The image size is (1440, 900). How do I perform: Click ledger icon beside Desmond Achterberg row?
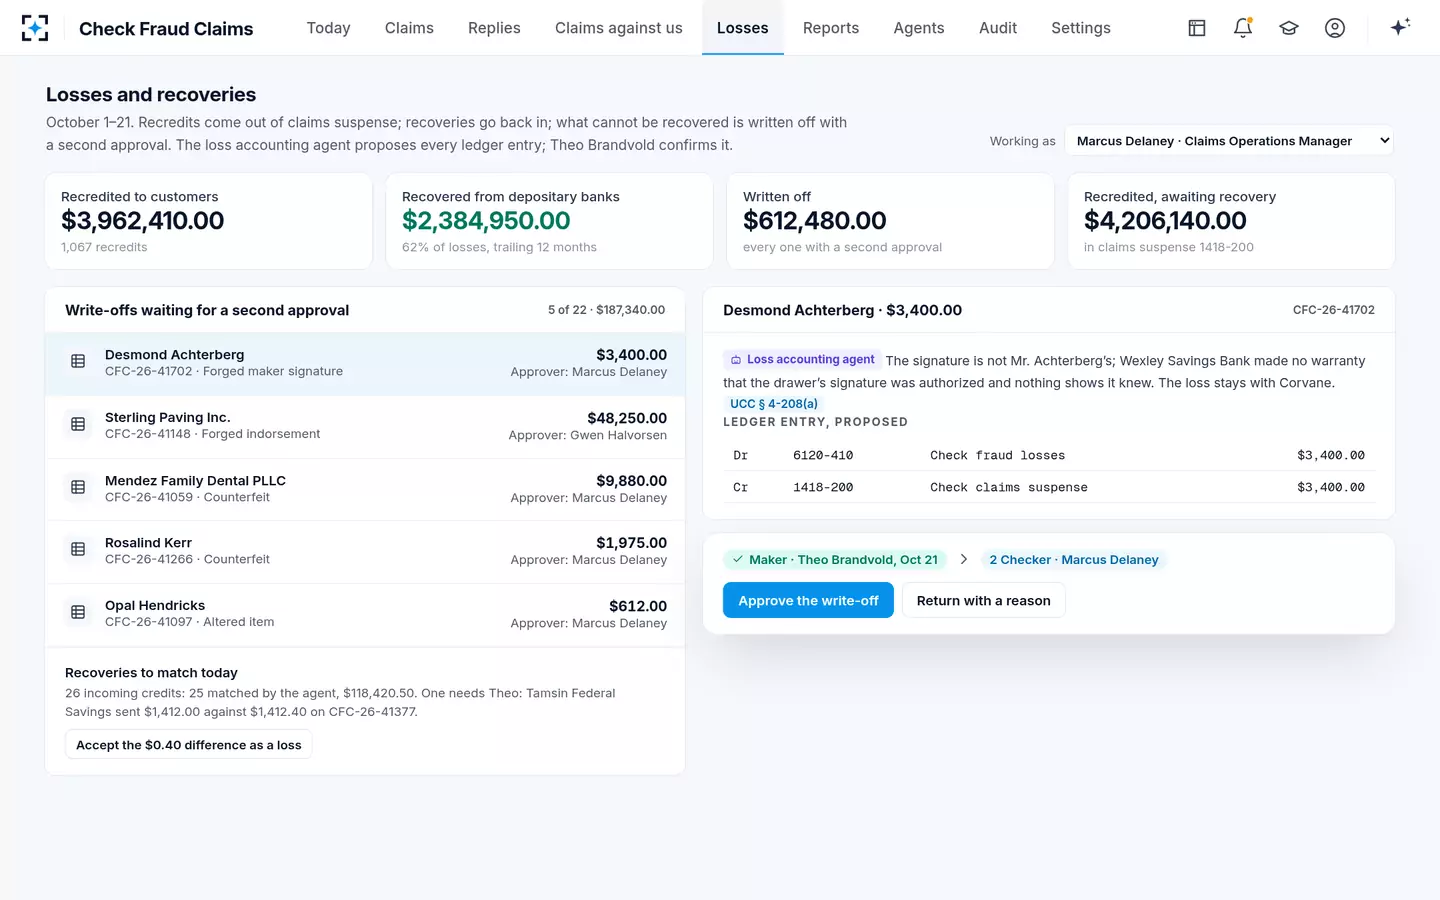click(78, 361)
